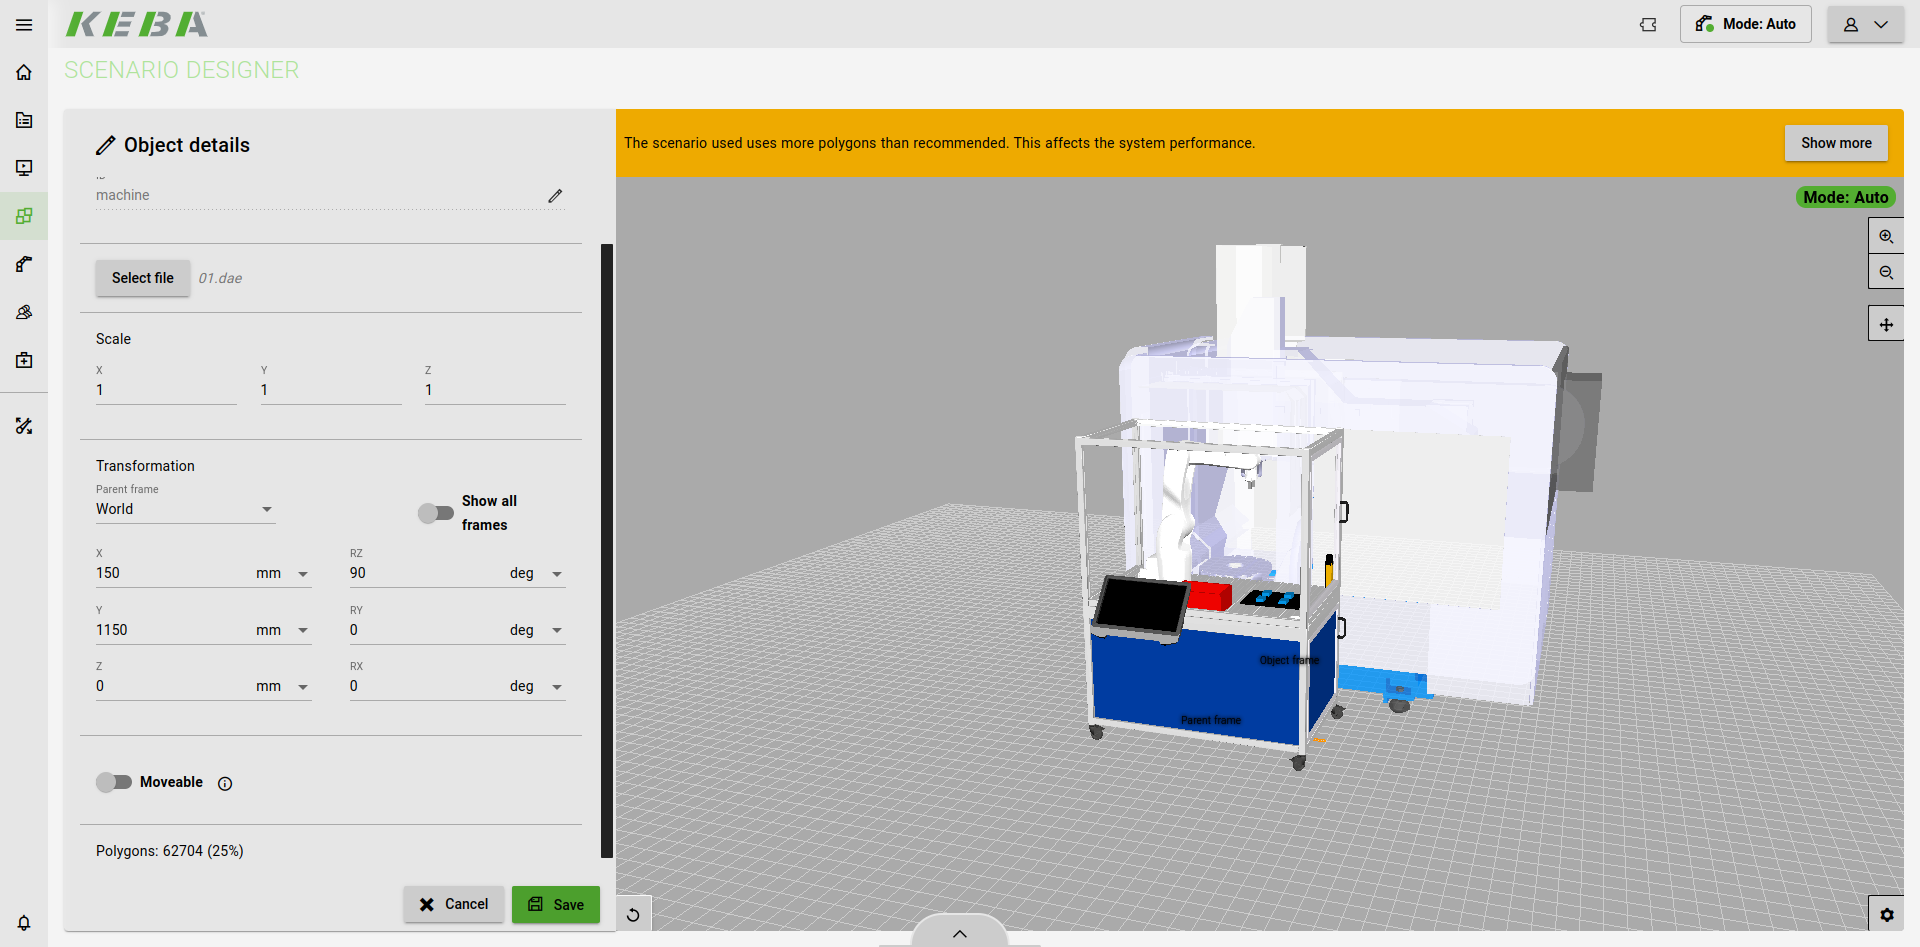The image size is (1920, 947).
Task: Open the layered objects sidebar icon
Action: [24, 312]
